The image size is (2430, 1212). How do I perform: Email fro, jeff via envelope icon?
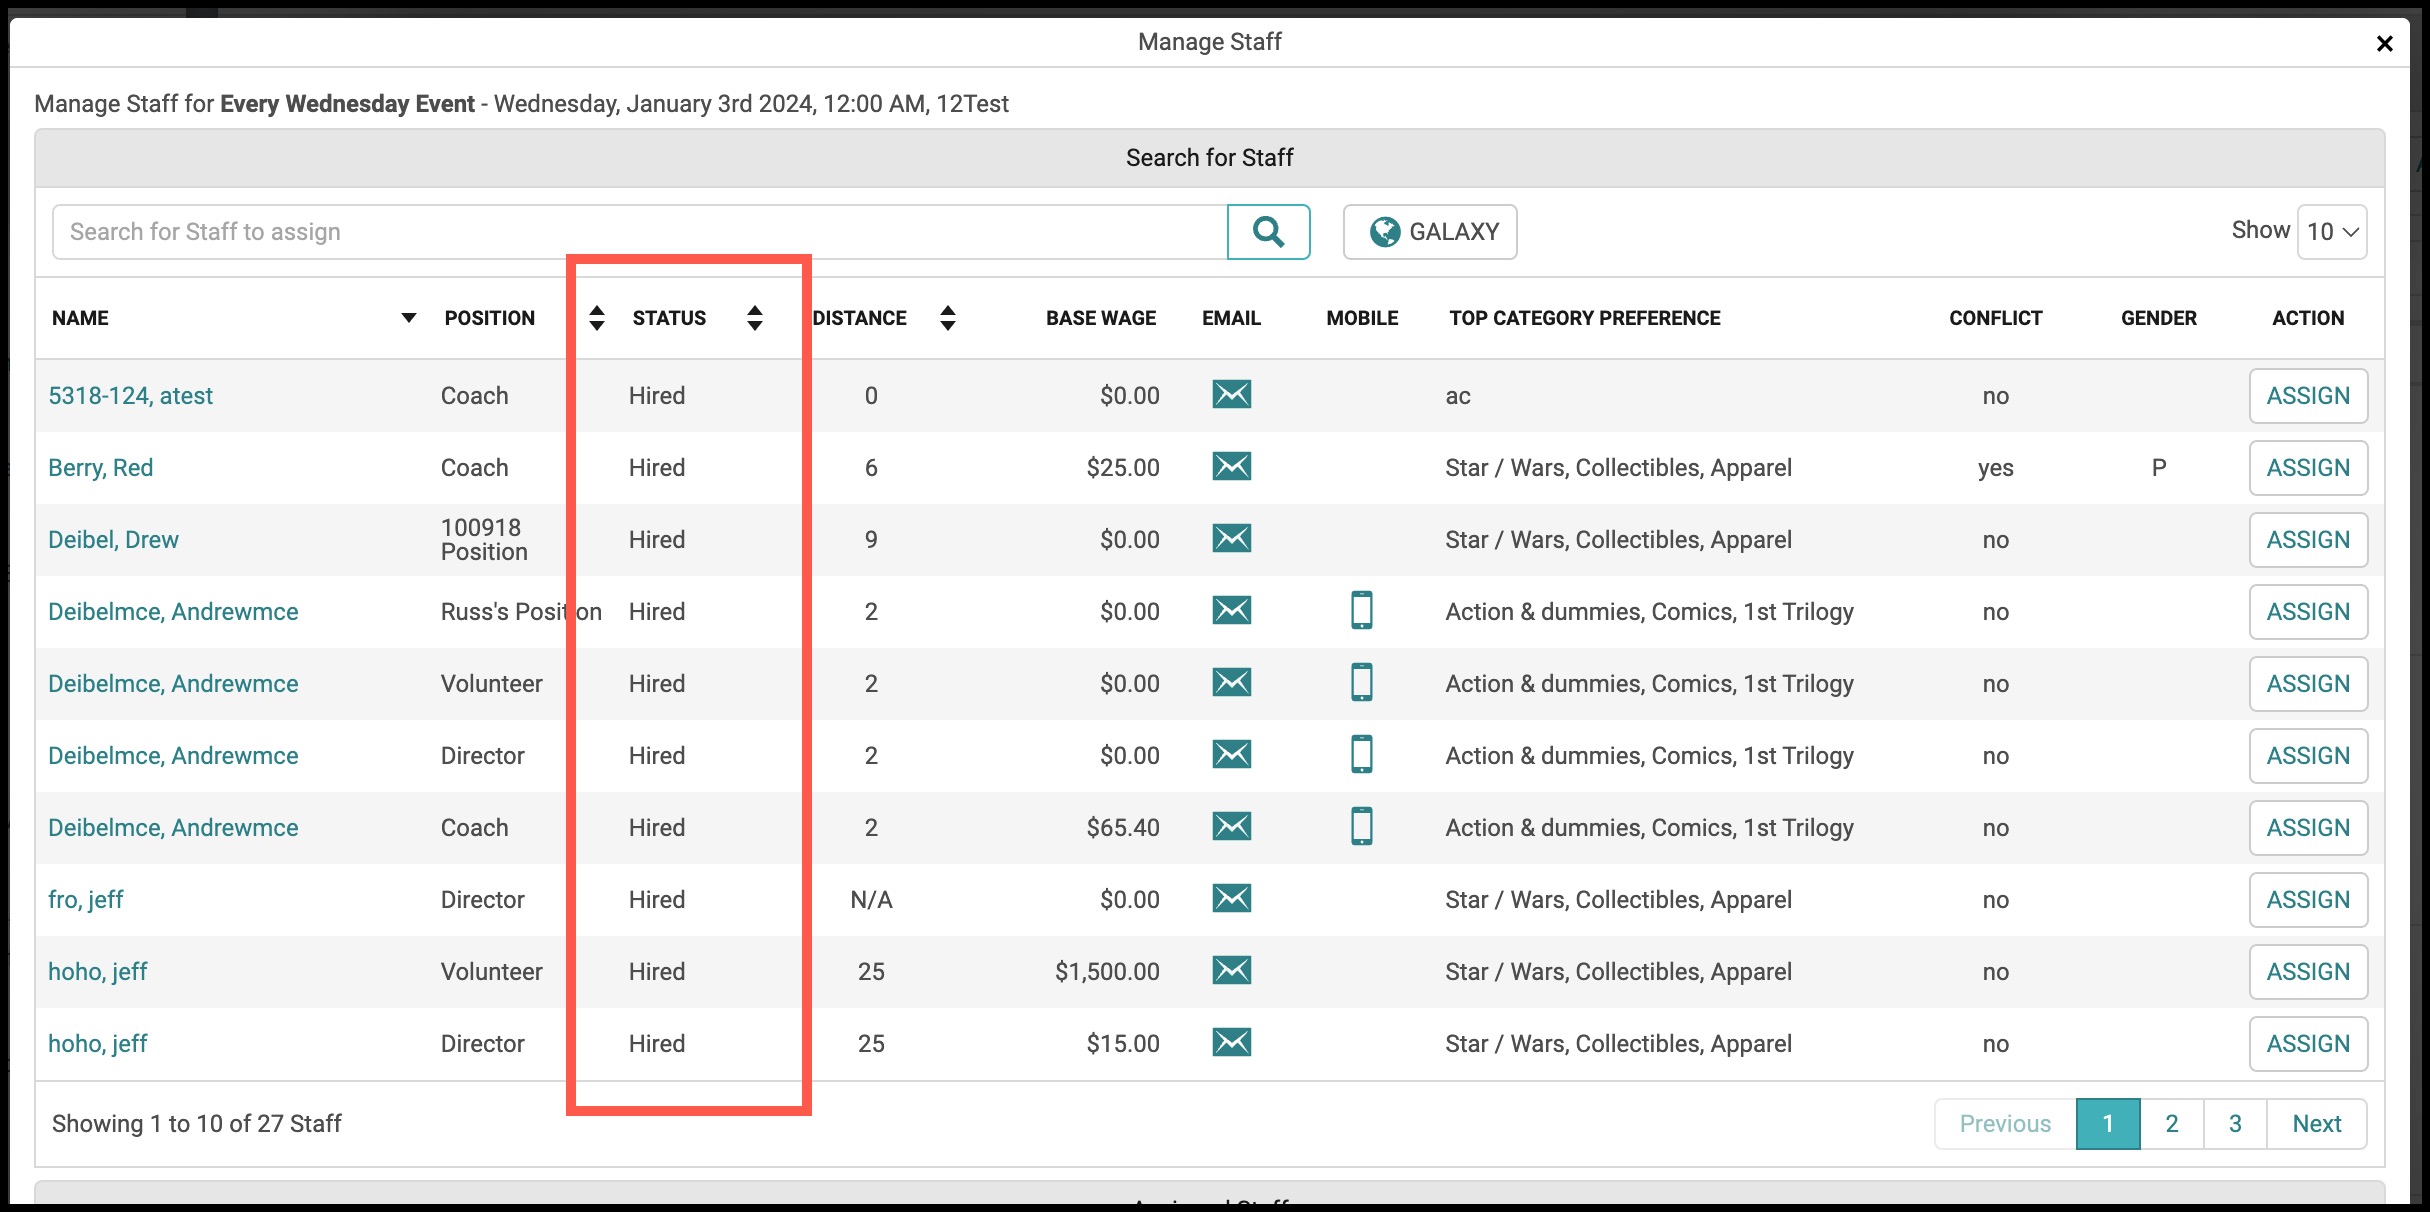pos(1232,899)
